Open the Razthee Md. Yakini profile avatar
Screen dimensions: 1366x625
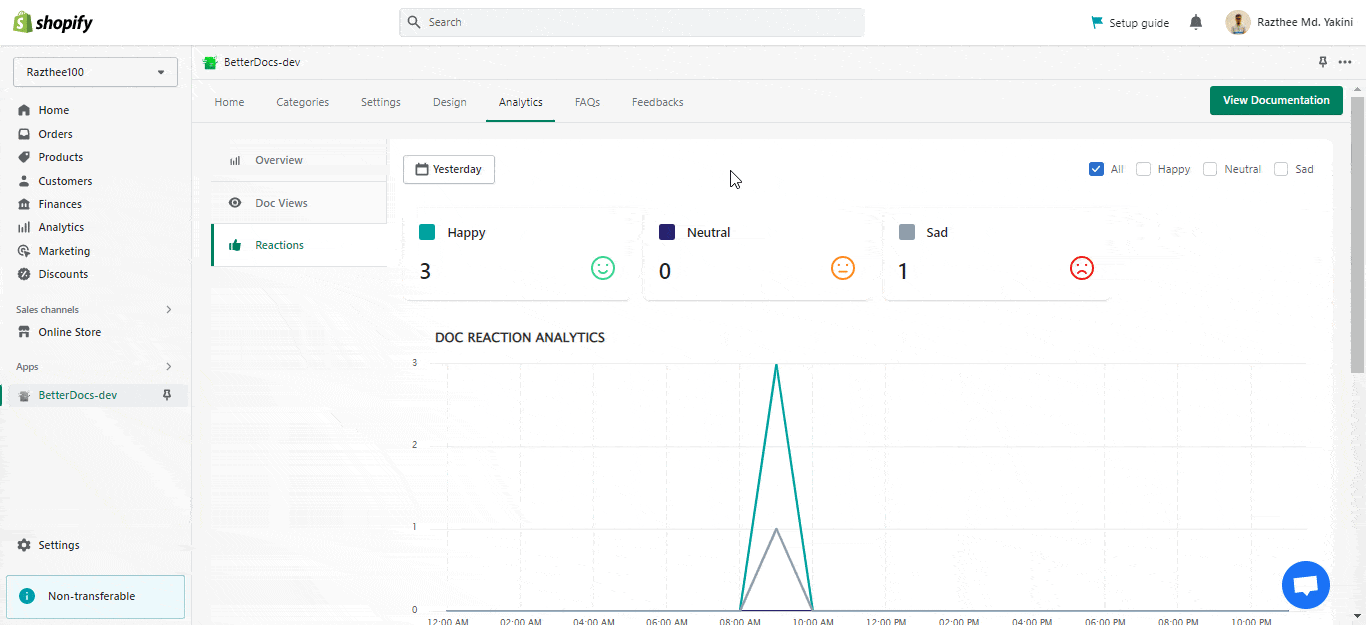point(1238,22)
